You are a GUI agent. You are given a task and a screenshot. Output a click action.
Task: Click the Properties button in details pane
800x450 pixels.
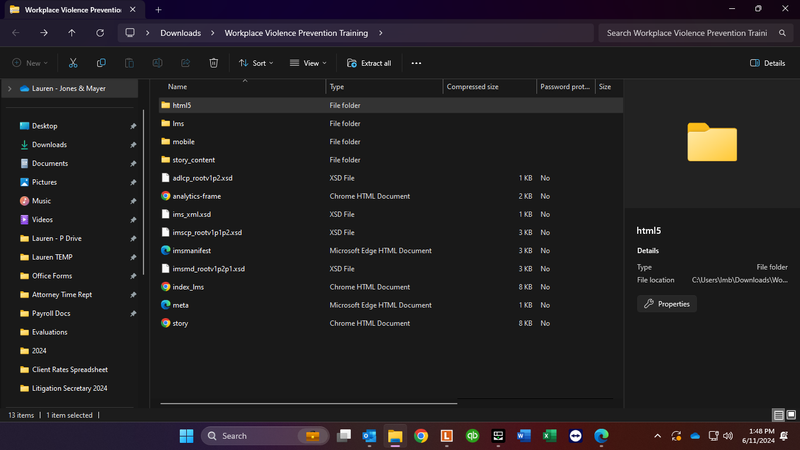coord(667,304)
